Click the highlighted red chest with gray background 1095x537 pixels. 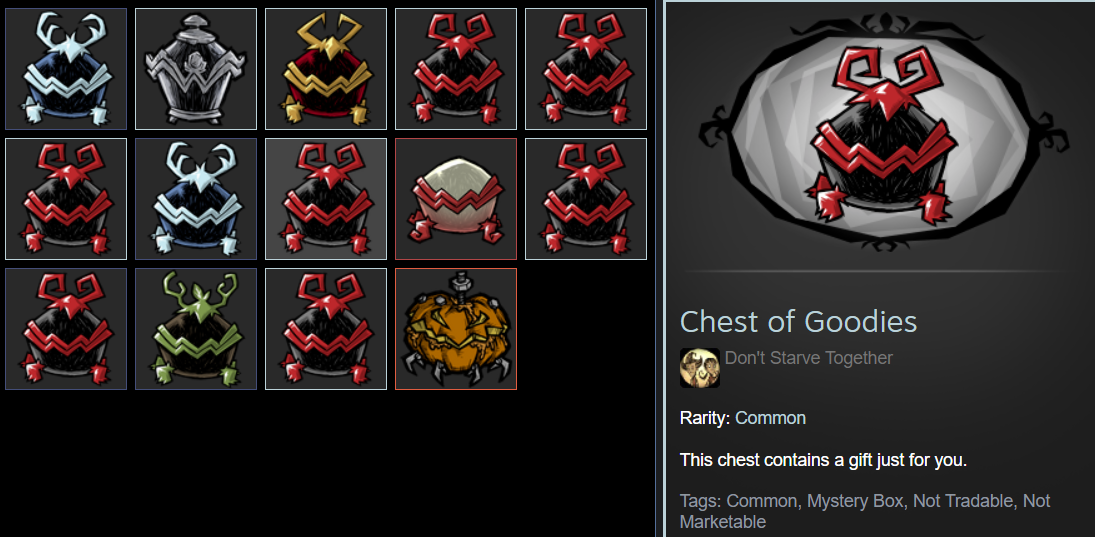[325, 199]
